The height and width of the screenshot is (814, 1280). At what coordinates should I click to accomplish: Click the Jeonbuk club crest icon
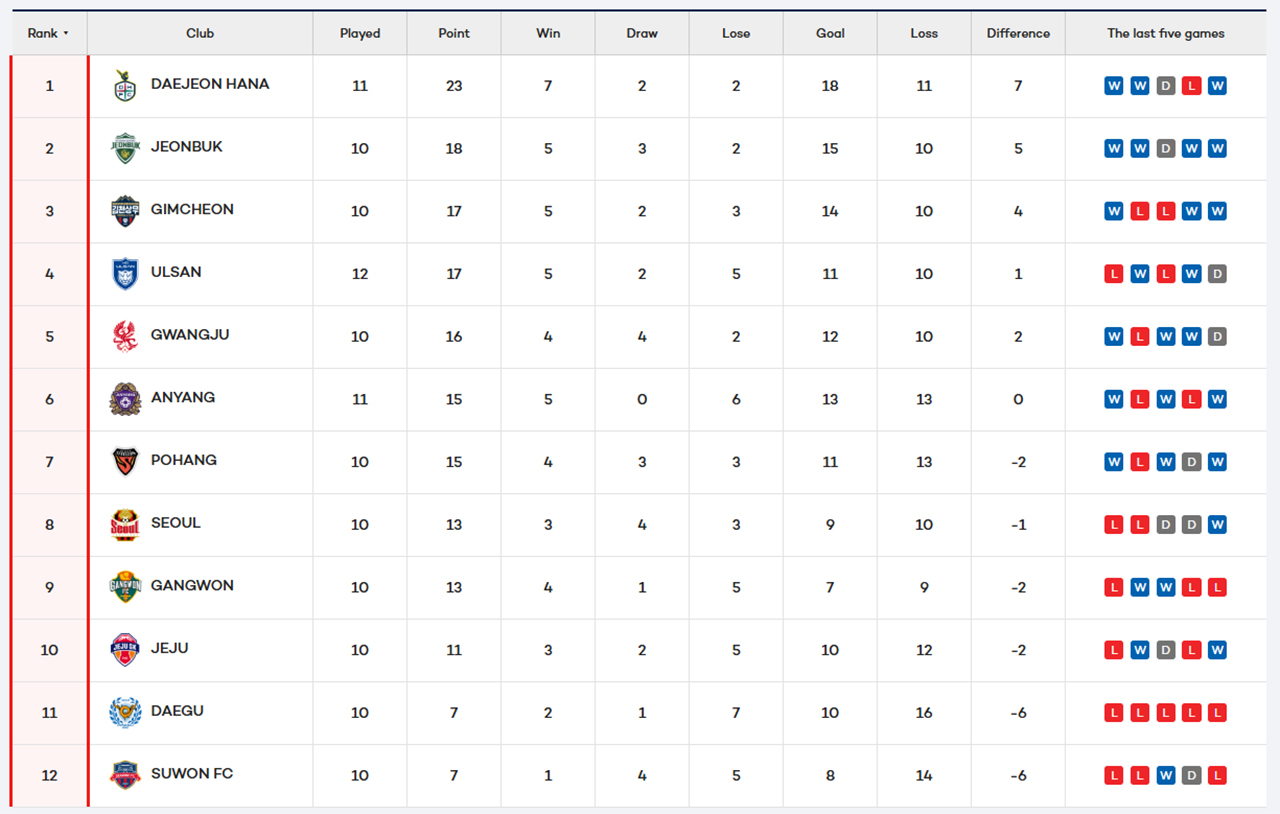coord(125,148)
